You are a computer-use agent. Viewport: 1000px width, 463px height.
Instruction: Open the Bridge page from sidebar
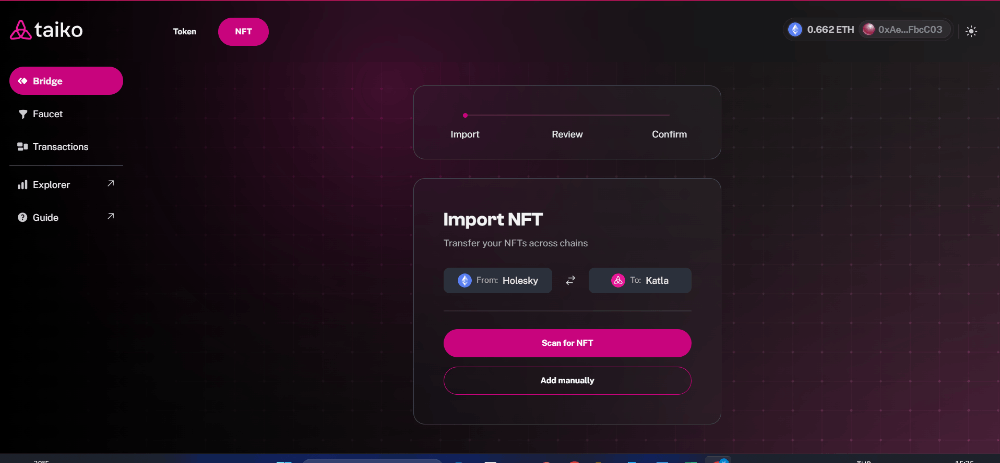66,81
